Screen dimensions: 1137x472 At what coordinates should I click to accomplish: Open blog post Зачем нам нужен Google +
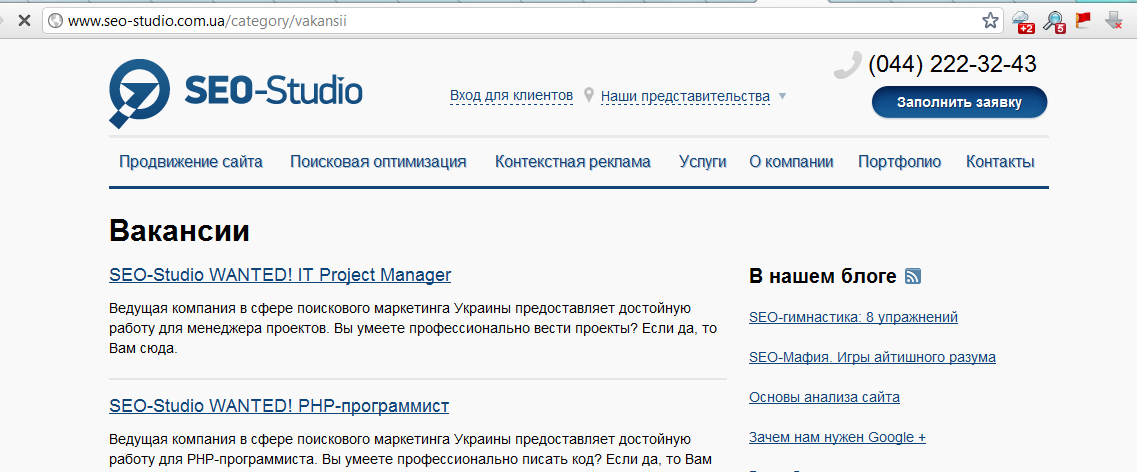click(x=837, y=437)
